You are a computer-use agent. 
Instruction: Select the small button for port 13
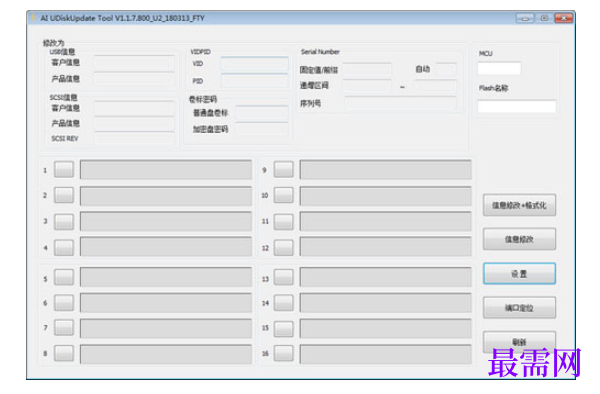pyautogui.click(x=284, y=277)
